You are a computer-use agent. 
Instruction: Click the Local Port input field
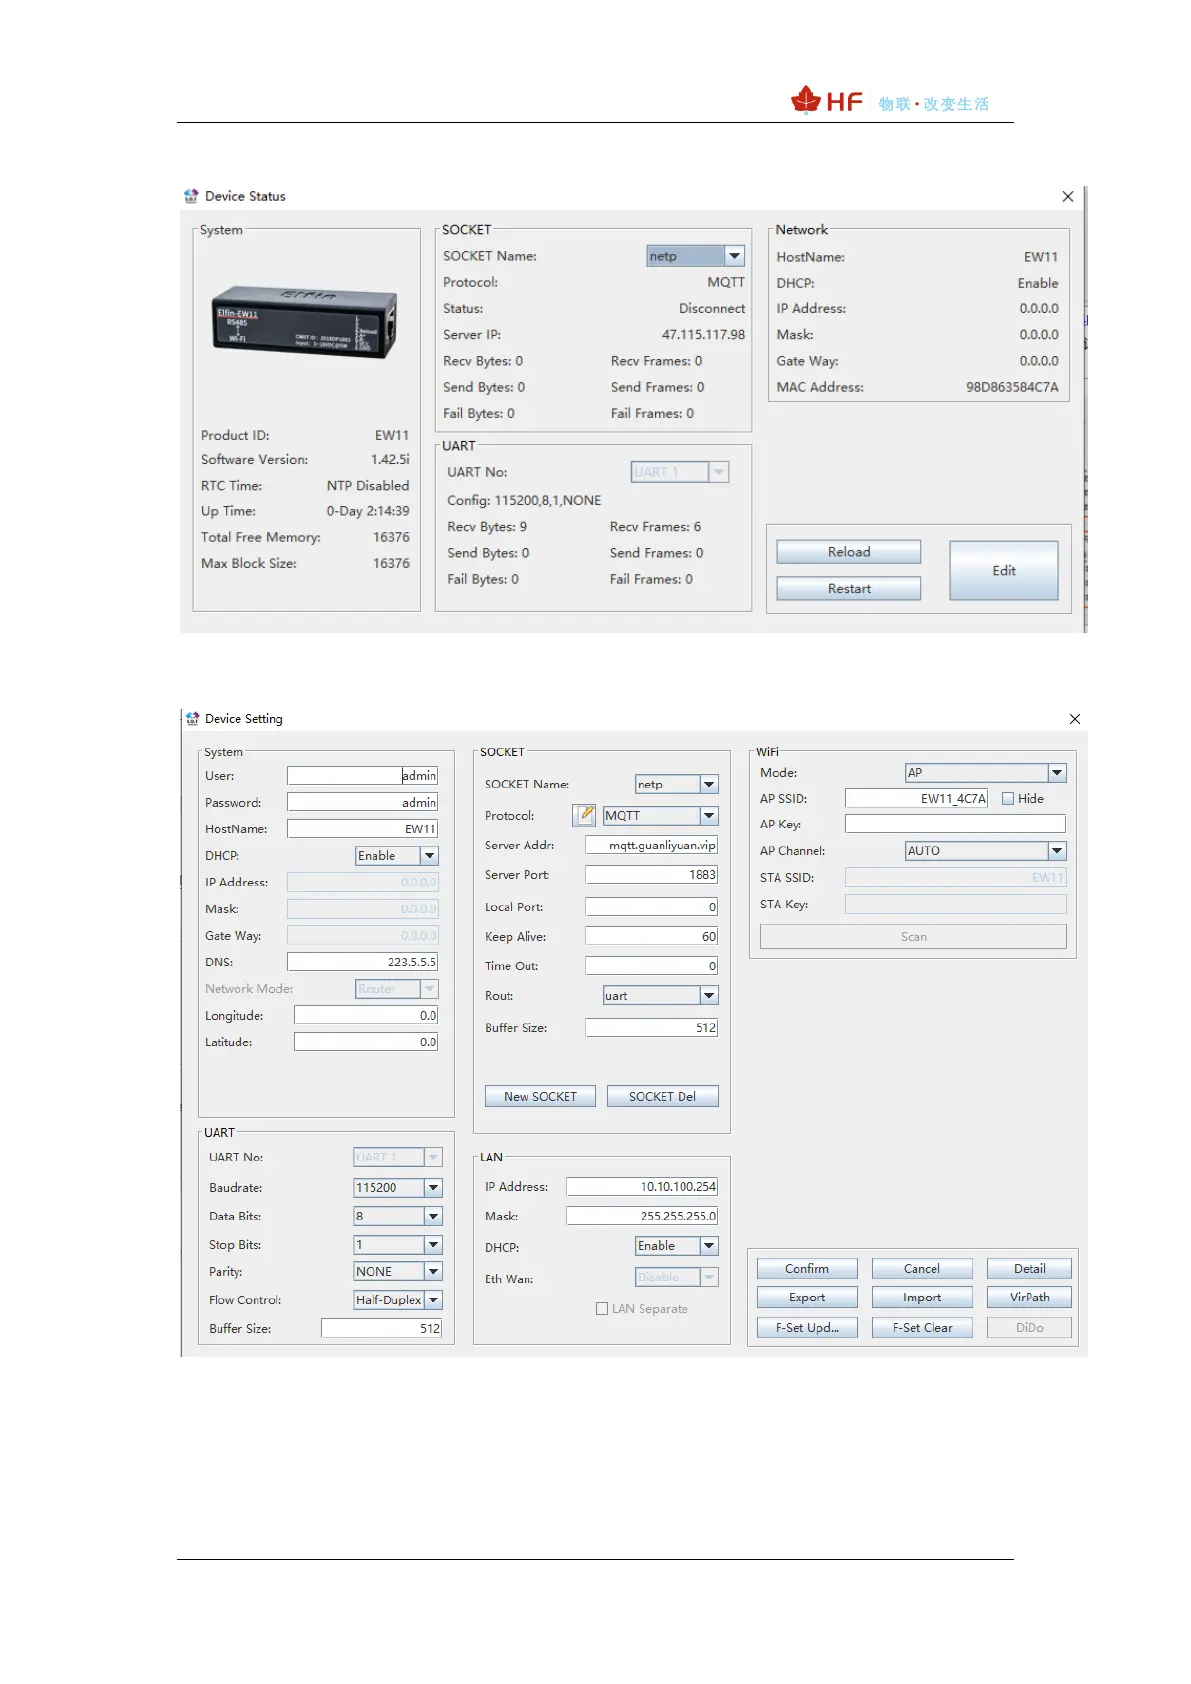coord(651,907)
